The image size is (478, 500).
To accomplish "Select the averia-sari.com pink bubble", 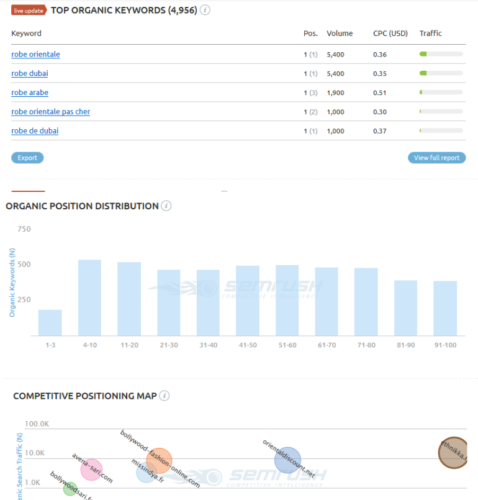I will pos(91,470).
